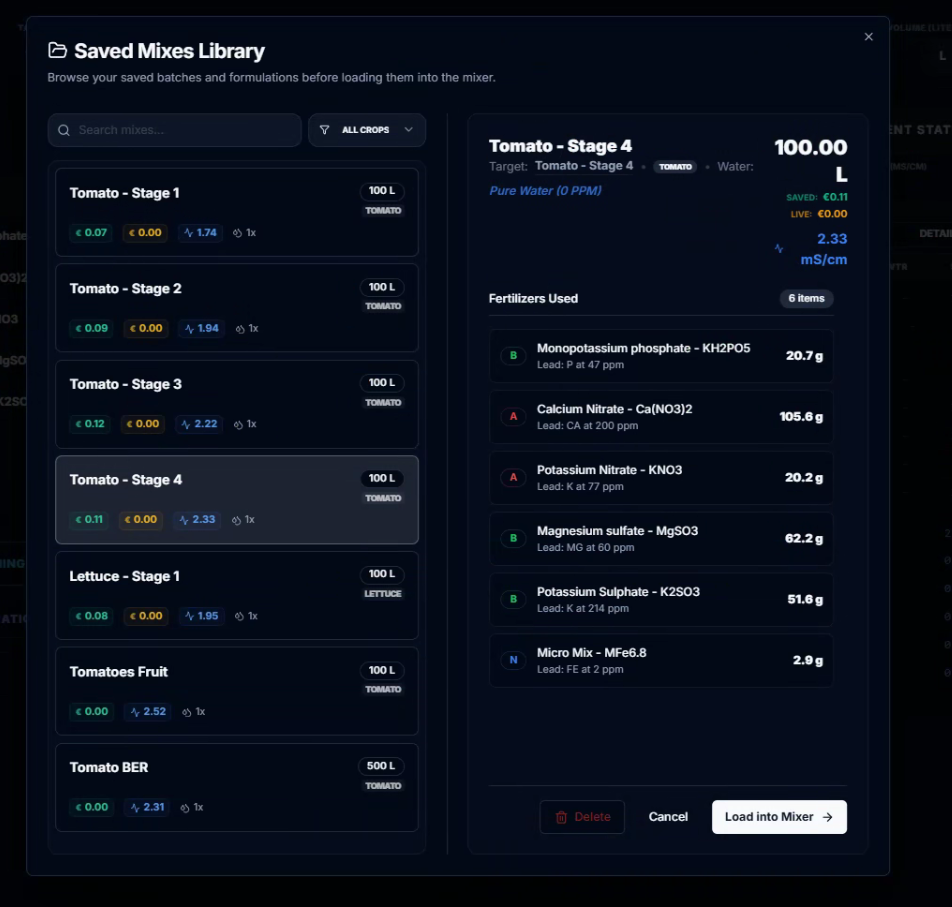Viewport: 952px width, 907px height.
Task: Click the A tank icon for Calcium Nitrate
Action: pos(513,416)
